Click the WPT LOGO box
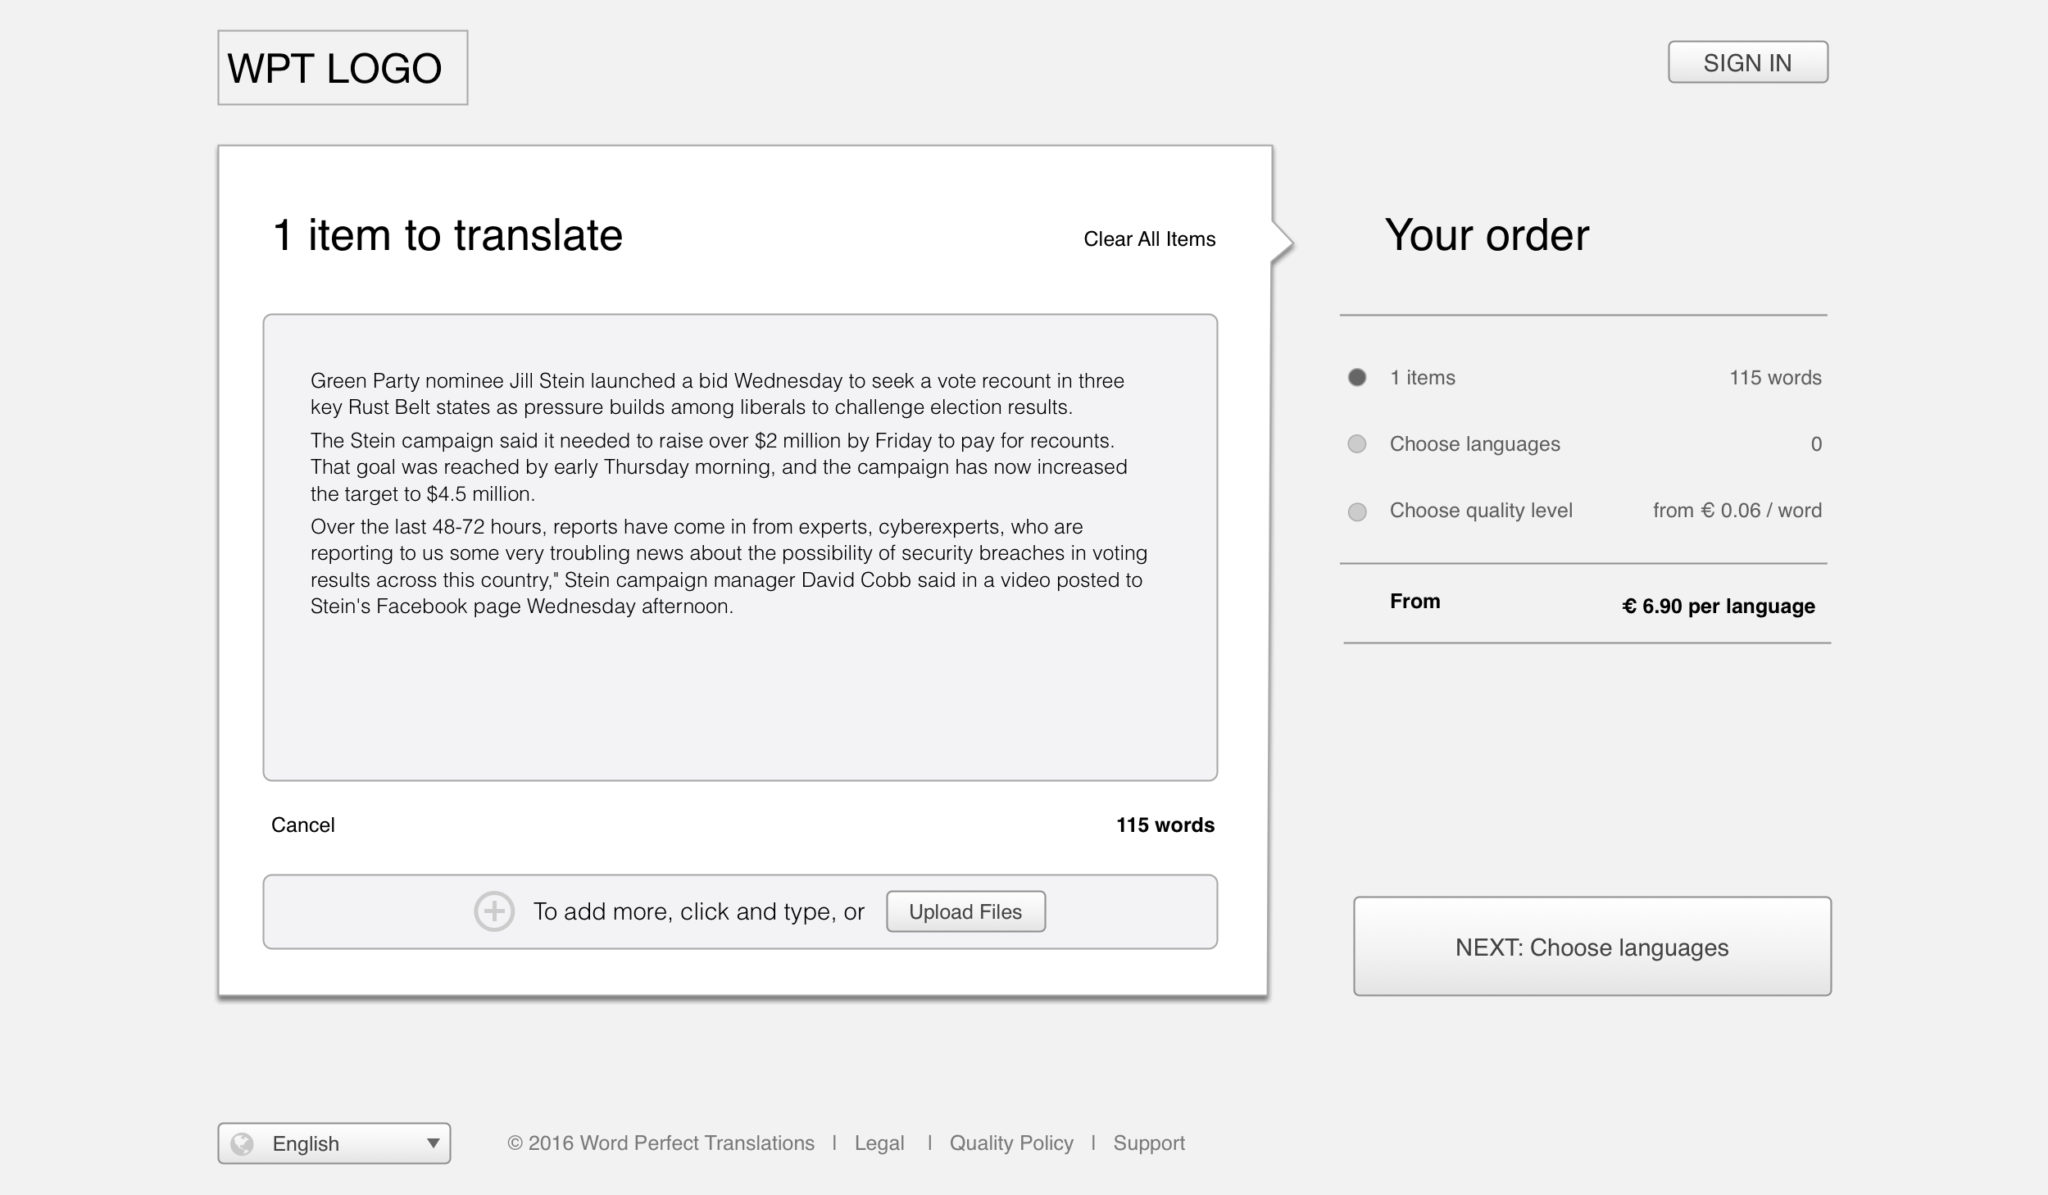The image size is (2048, 1195). click(342, 68)
